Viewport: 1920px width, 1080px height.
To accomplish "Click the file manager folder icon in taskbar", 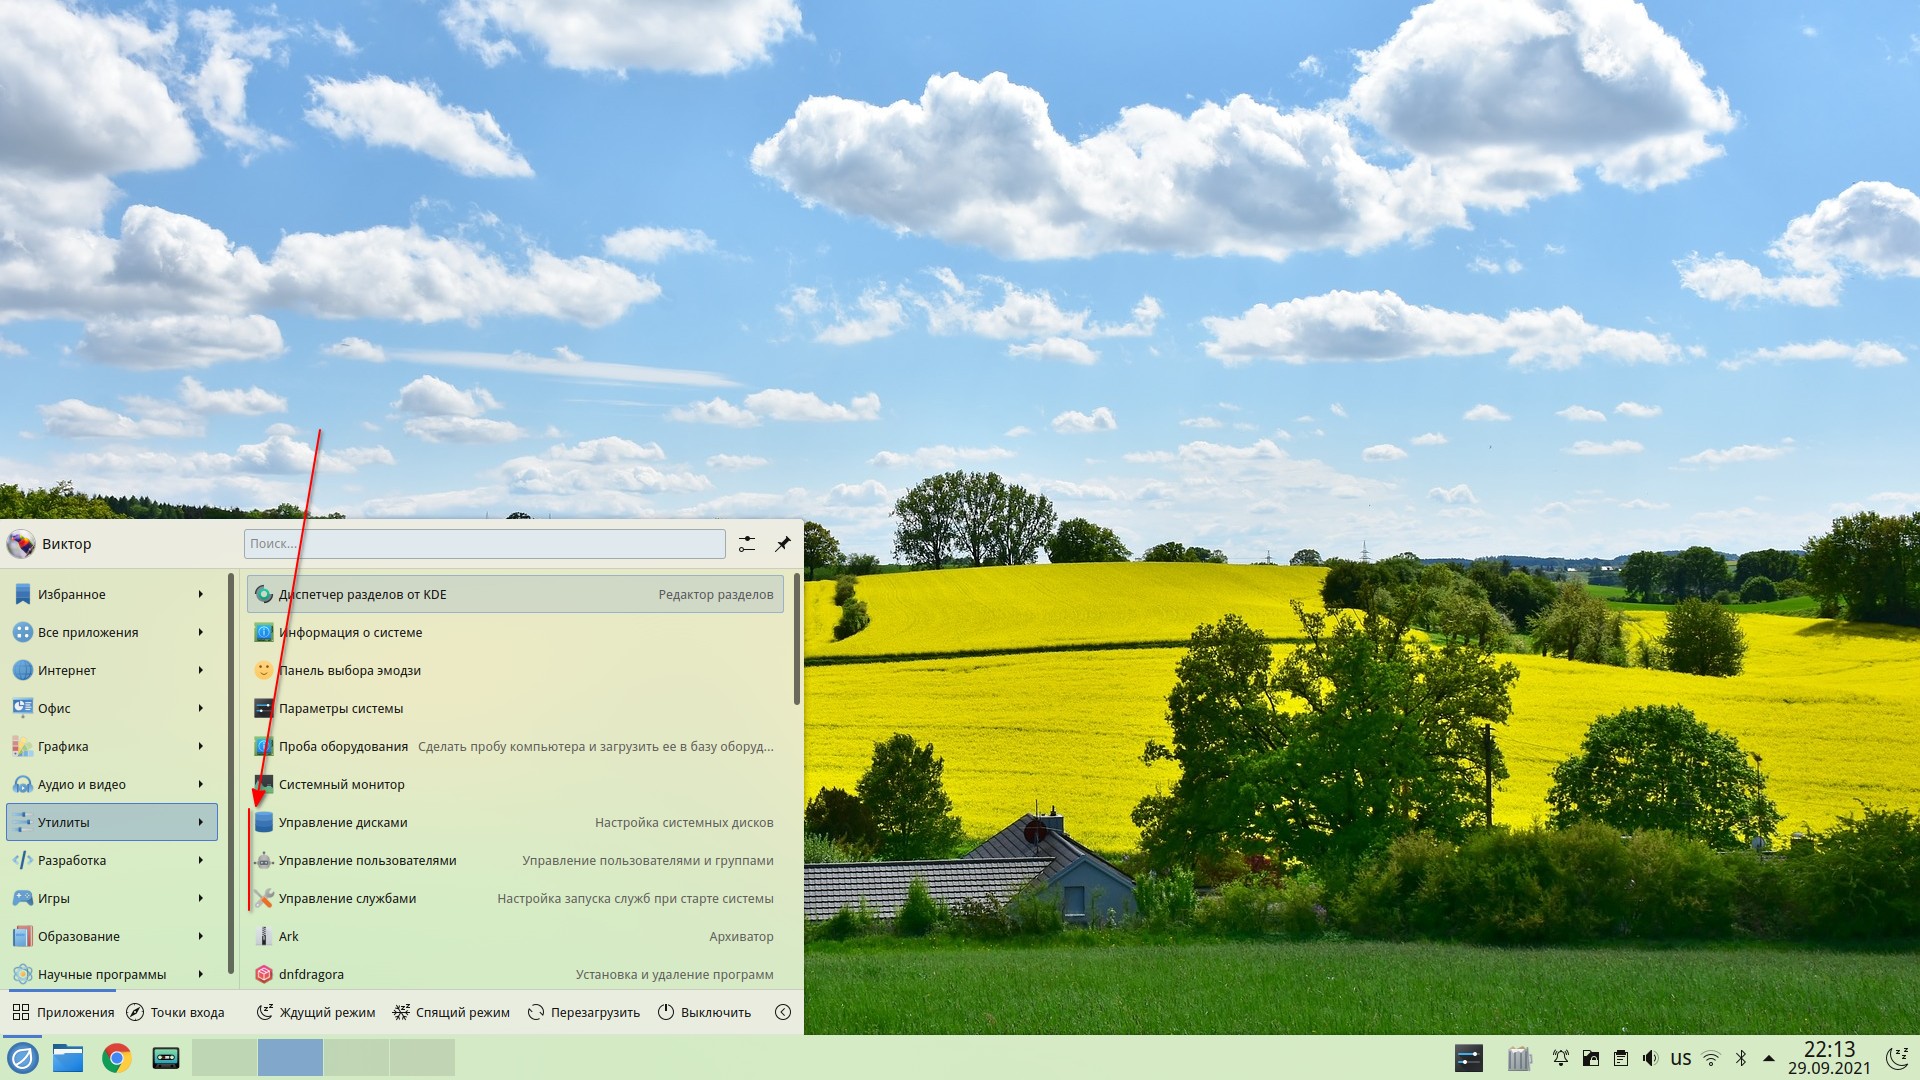I will tap(68, 1058).
